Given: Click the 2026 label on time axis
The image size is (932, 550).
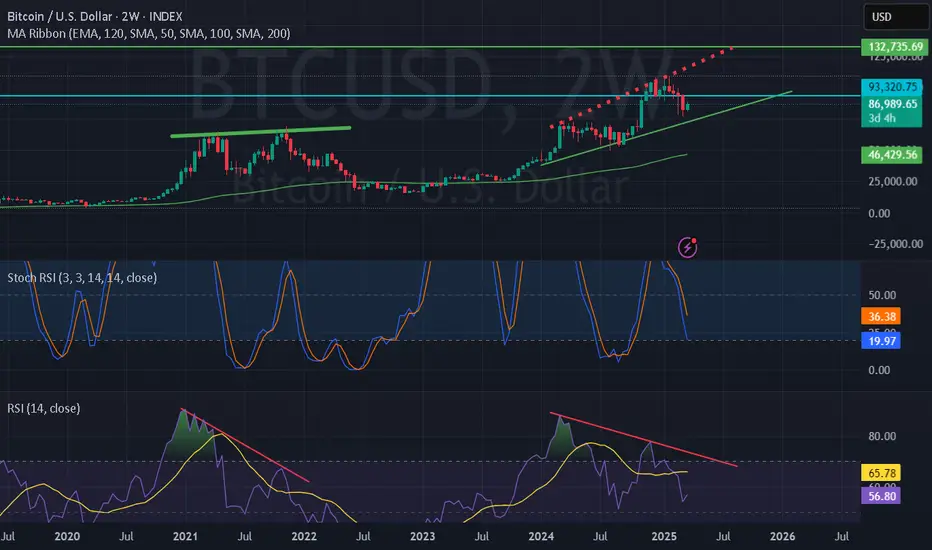Looking at the screenshot, I should tap(782, 536).
